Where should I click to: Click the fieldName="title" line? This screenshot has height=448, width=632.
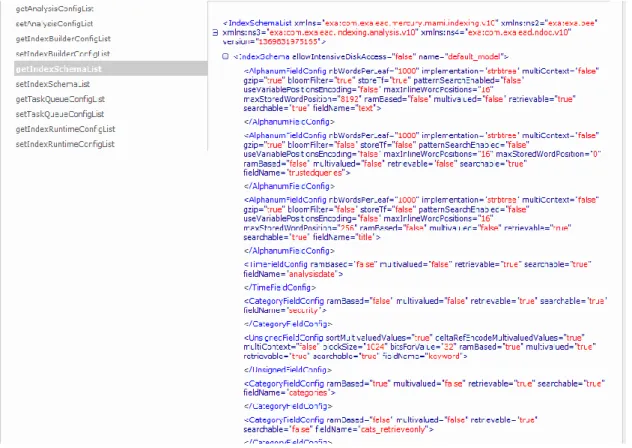[312, 238]
